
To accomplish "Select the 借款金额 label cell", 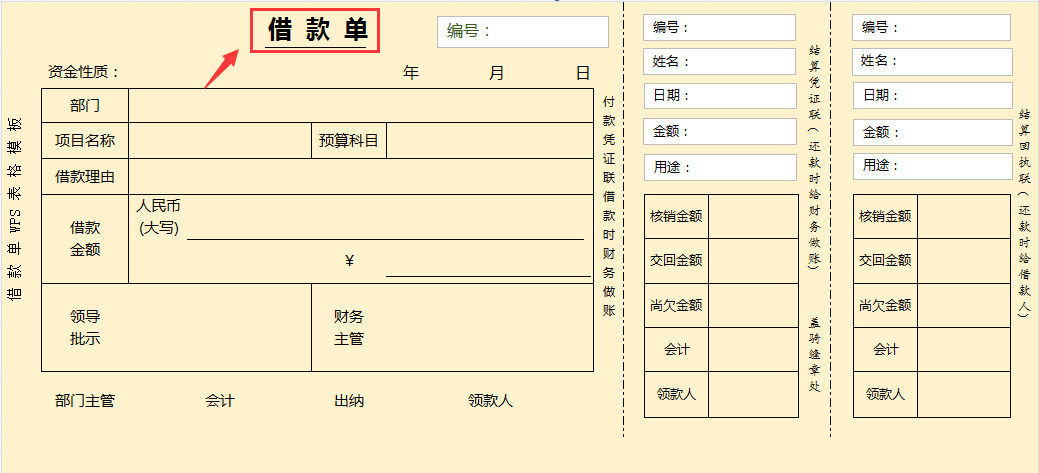I will [x=85, y=239].
